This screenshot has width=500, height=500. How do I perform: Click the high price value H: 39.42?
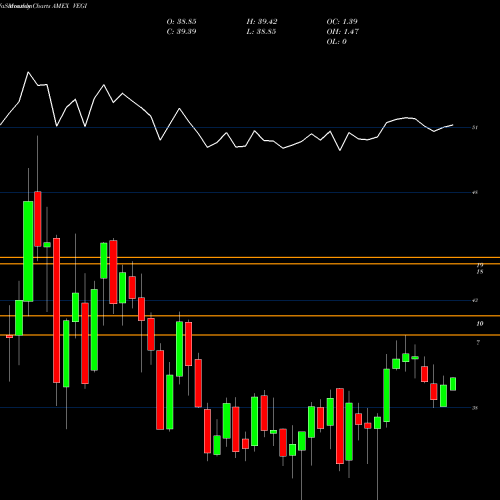pos(262,22)
